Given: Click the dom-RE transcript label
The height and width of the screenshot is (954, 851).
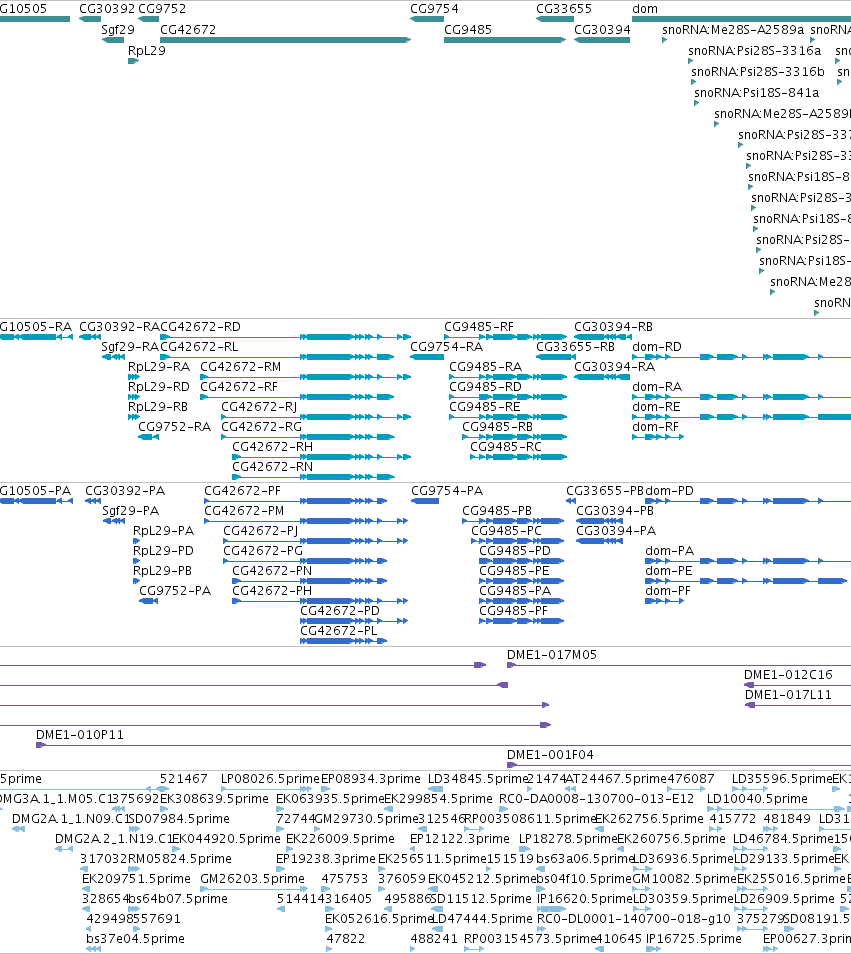Looking at the screenshot, I should click(x=656, y=407).
